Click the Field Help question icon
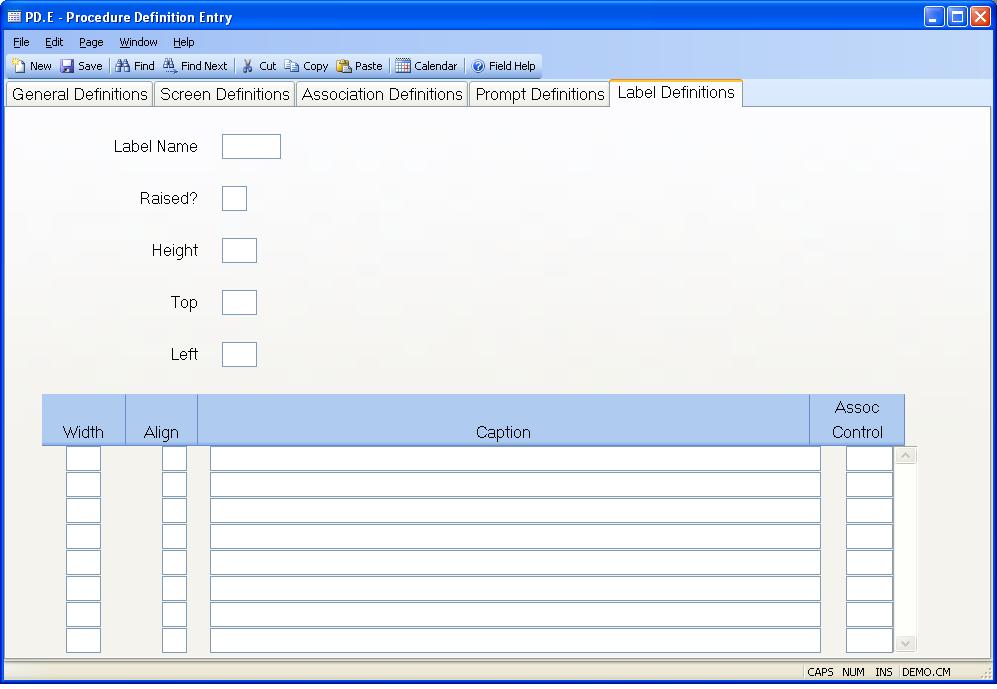Screen dimensions: 997x689 click(478, 65)
